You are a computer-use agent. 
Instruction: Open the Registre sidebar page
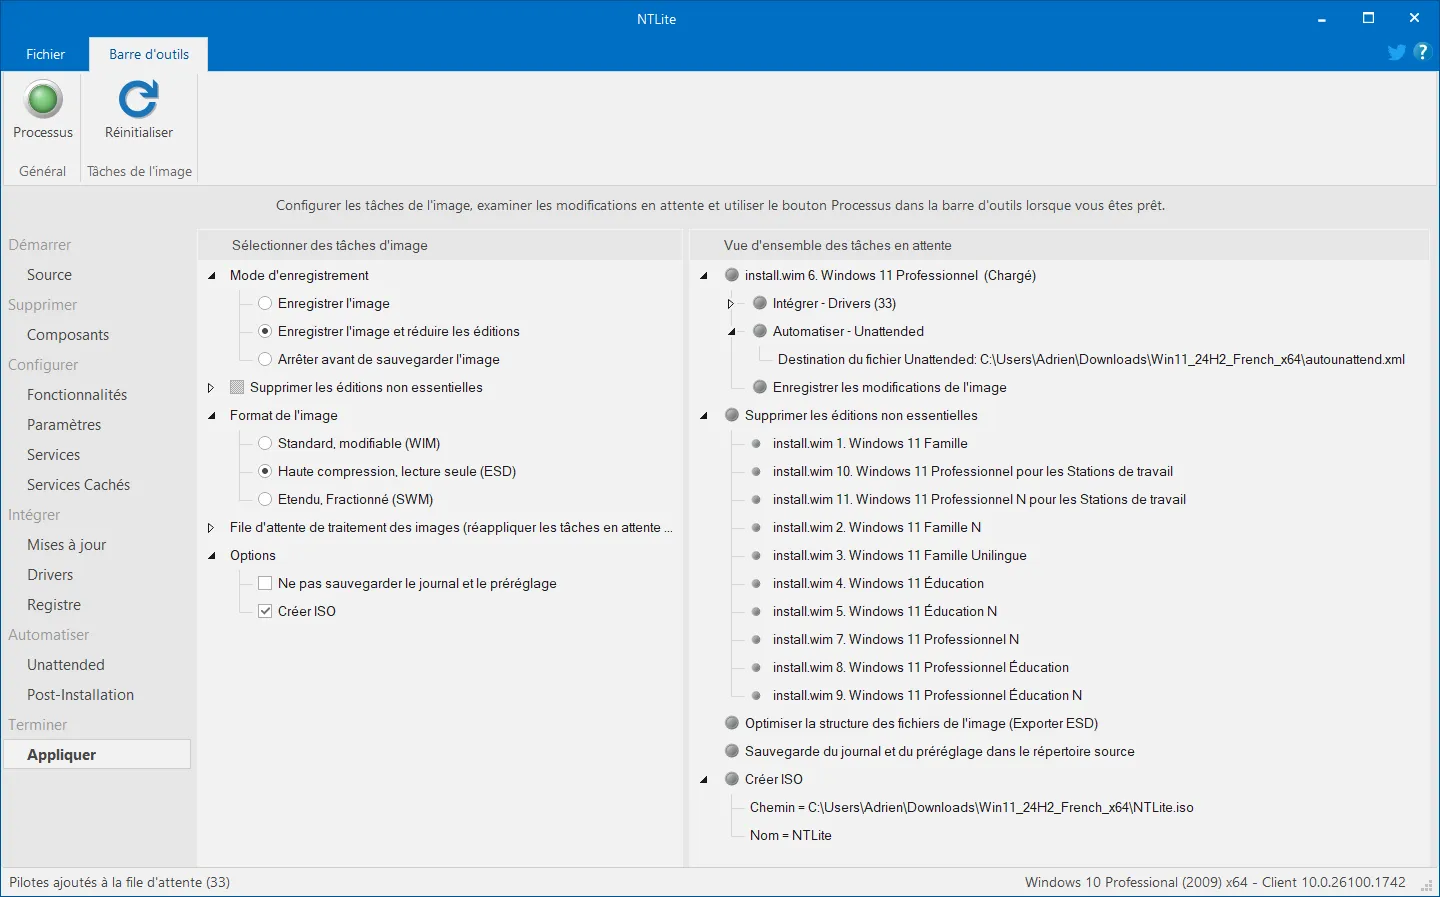pyautogui.click(x=54, y=605)
